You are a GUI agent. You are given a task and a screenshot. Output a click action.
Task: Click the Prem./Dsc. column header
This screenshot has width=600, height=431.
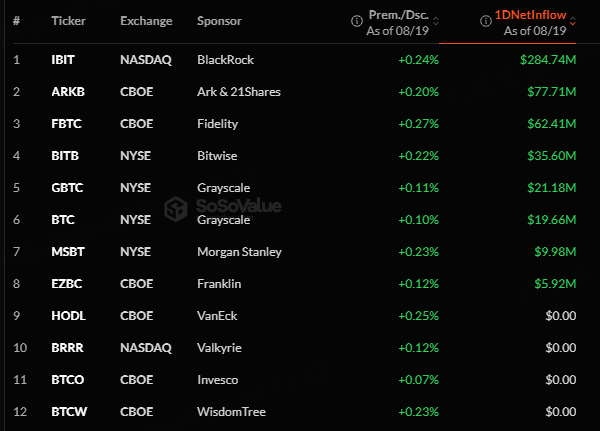[x=398, y=15]
